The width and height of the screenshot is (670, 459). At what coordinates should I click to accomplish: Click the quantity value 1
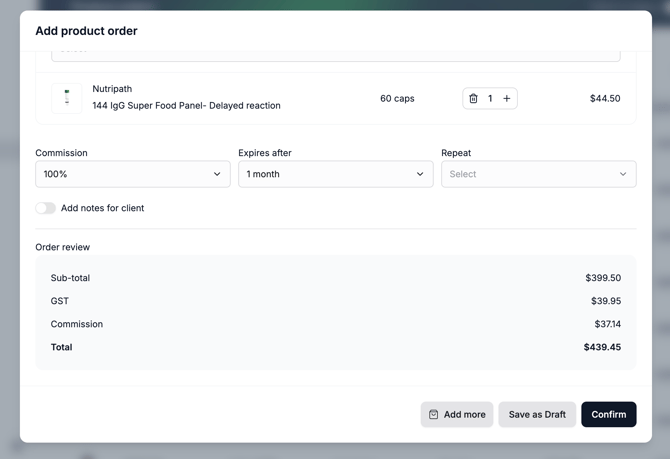[x=490, y=98]
